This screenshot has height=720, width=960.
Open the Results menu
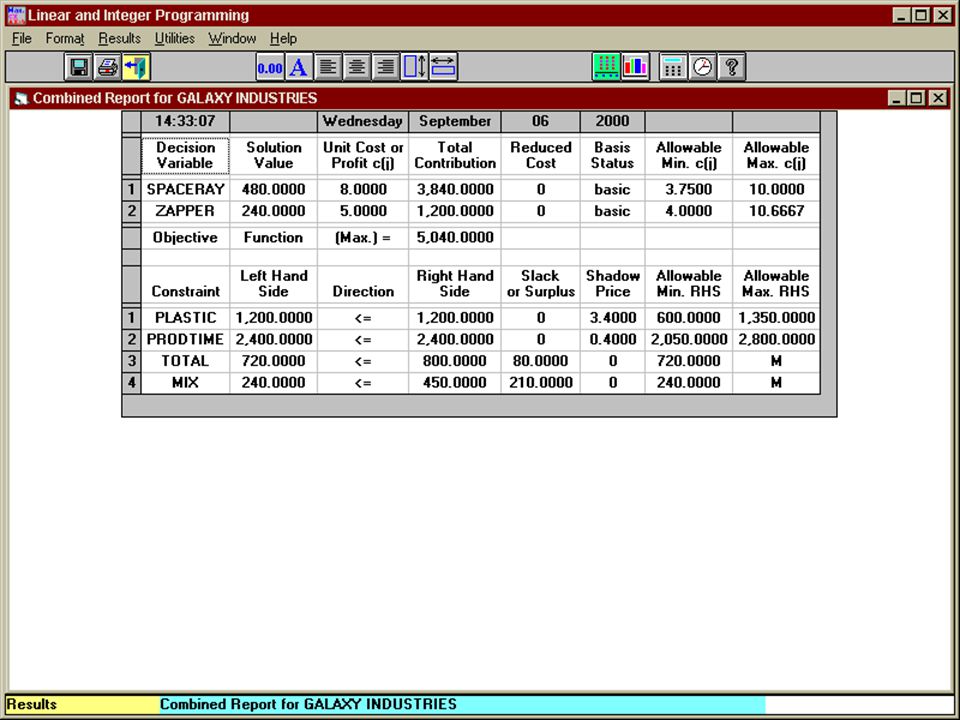coord(119,39)
